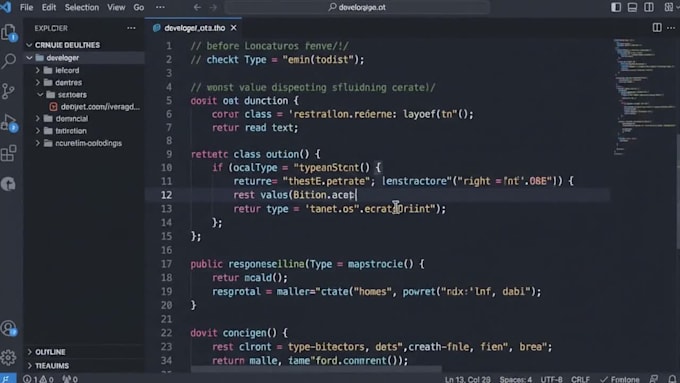The width and height of the screenshot is (680, 383).
Task: Open the Run and Debug view
Action: [x=9, y=122]
